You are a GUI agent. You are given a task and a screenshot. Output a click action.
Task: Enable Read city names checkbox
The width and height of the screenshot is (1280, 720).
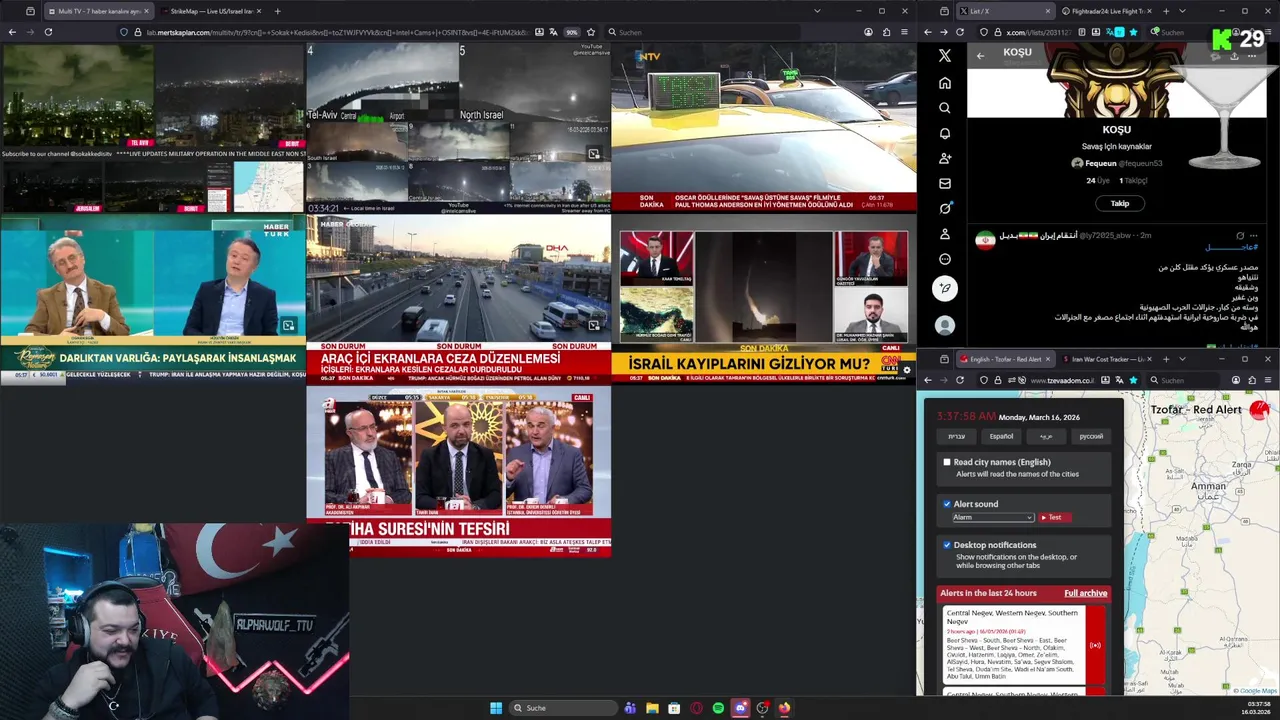pos(947,462)
